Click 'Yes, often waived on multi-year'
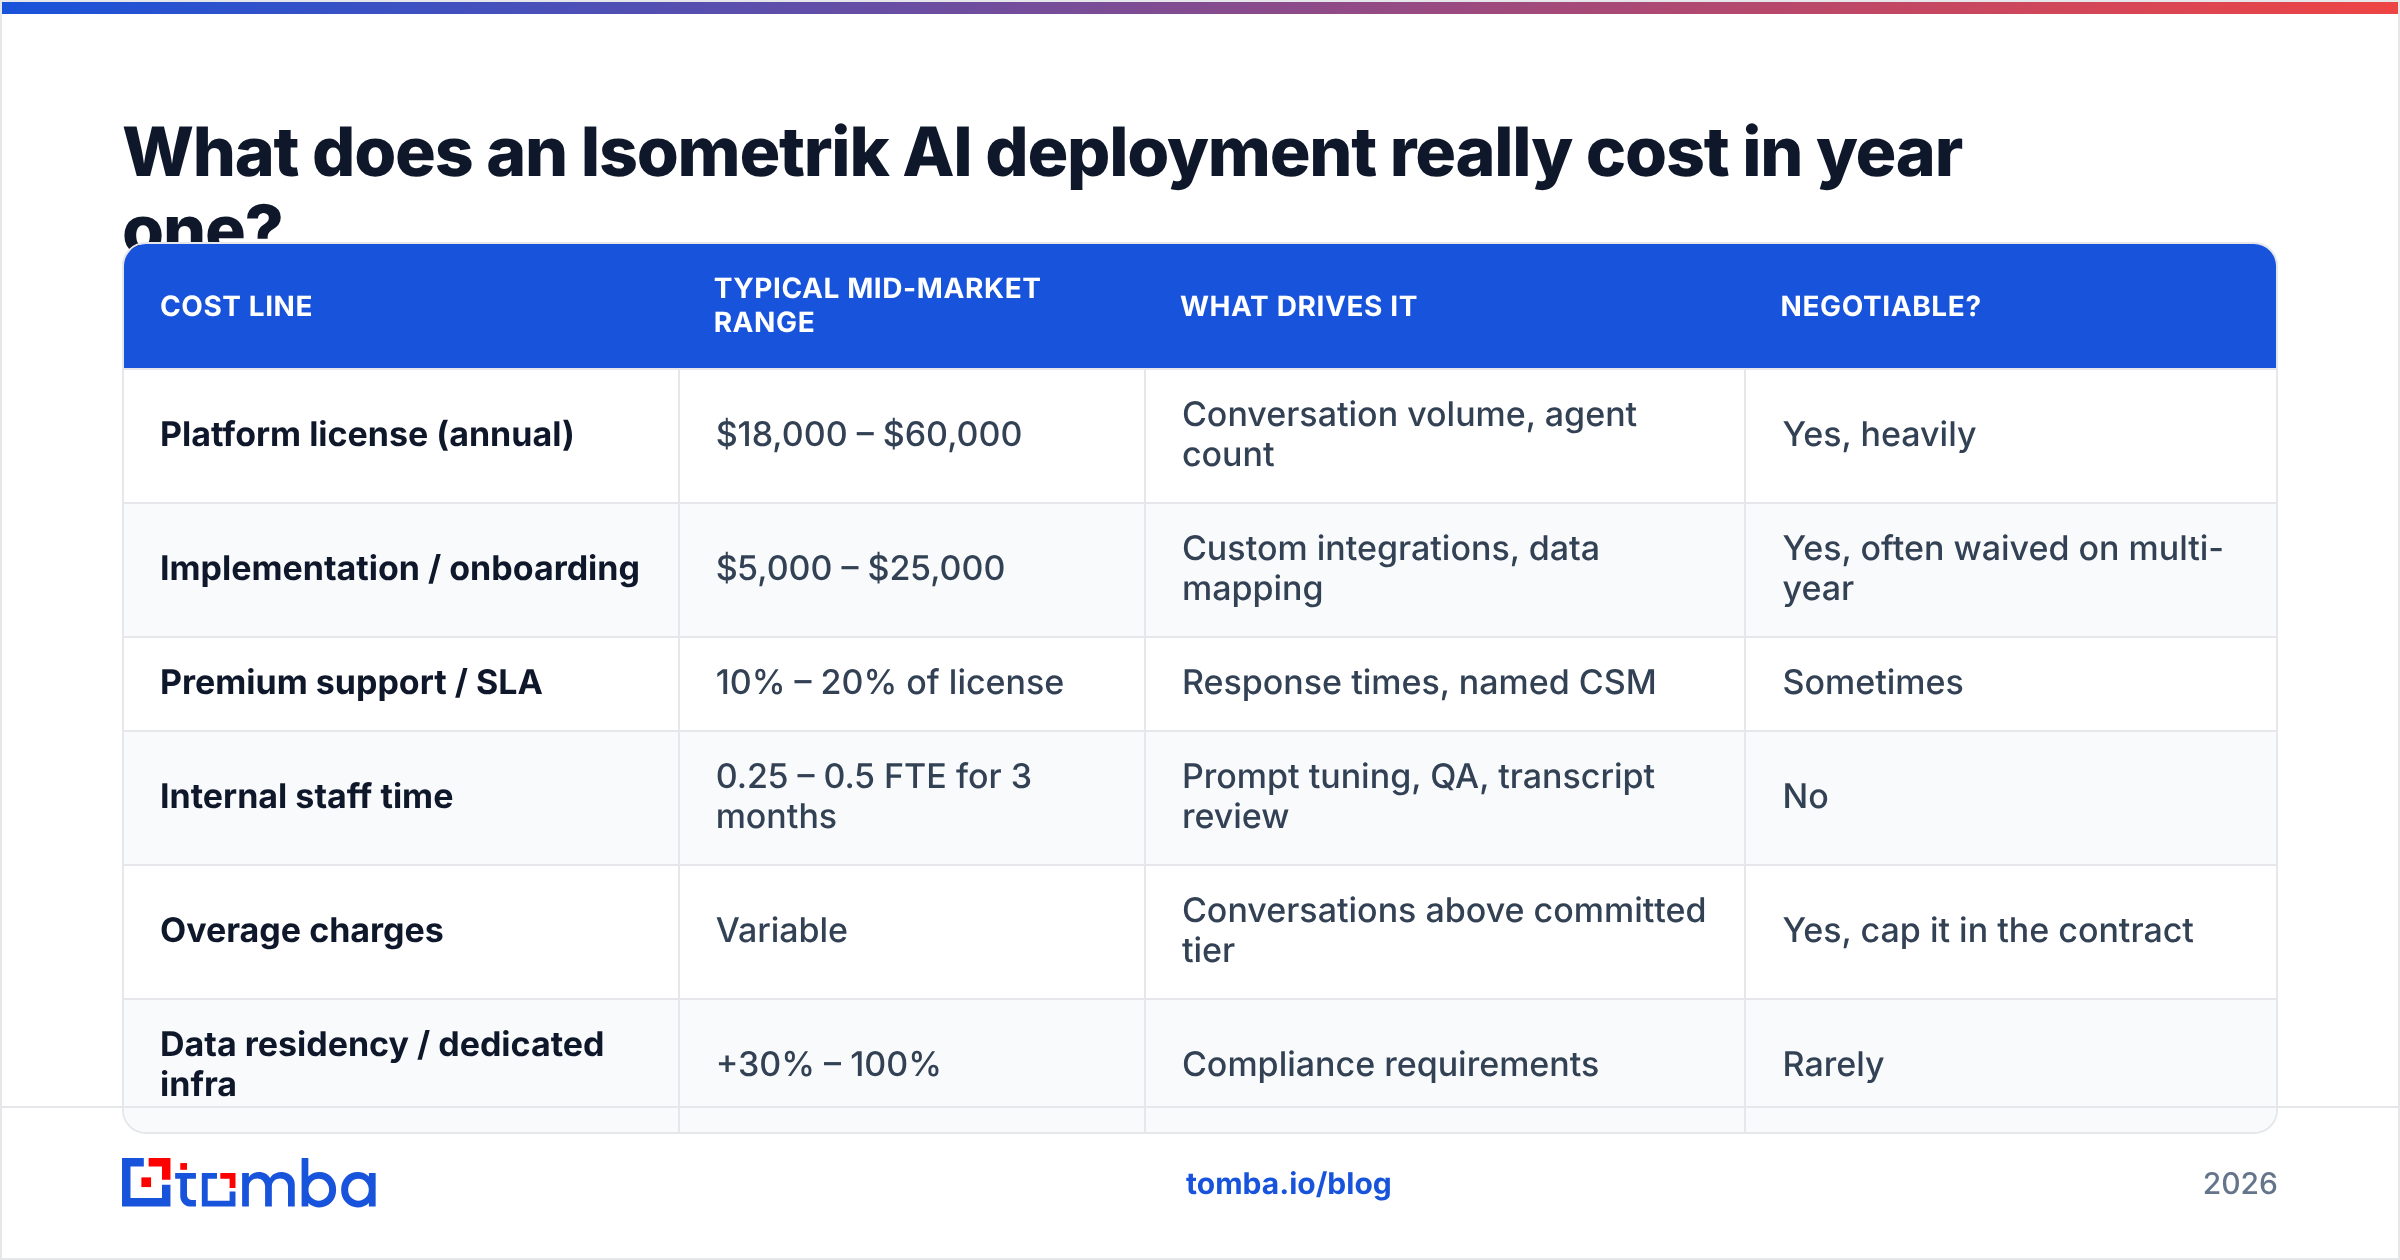The image size is (2400, 1260). pyautogui.click(x=2003, y=568)
